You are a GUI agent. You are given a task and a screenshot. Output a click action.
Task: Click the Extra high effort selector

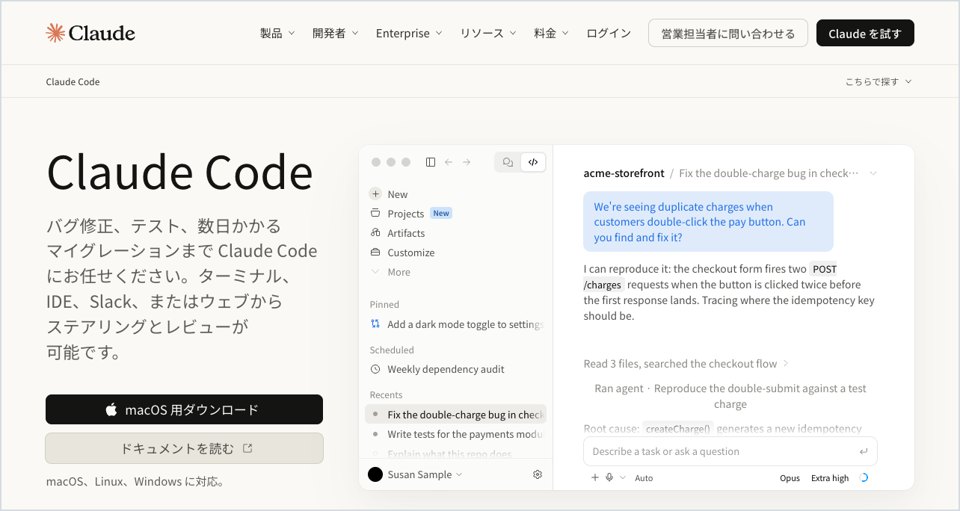(x=830, y=478)
